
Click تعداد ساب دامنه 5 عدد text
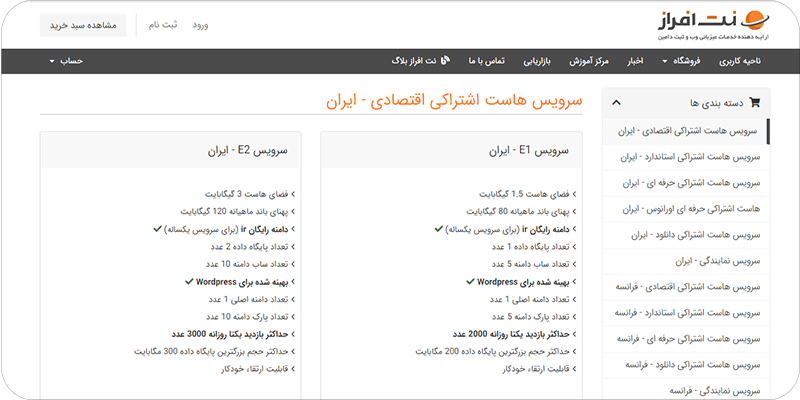click(x=530, y=264)
